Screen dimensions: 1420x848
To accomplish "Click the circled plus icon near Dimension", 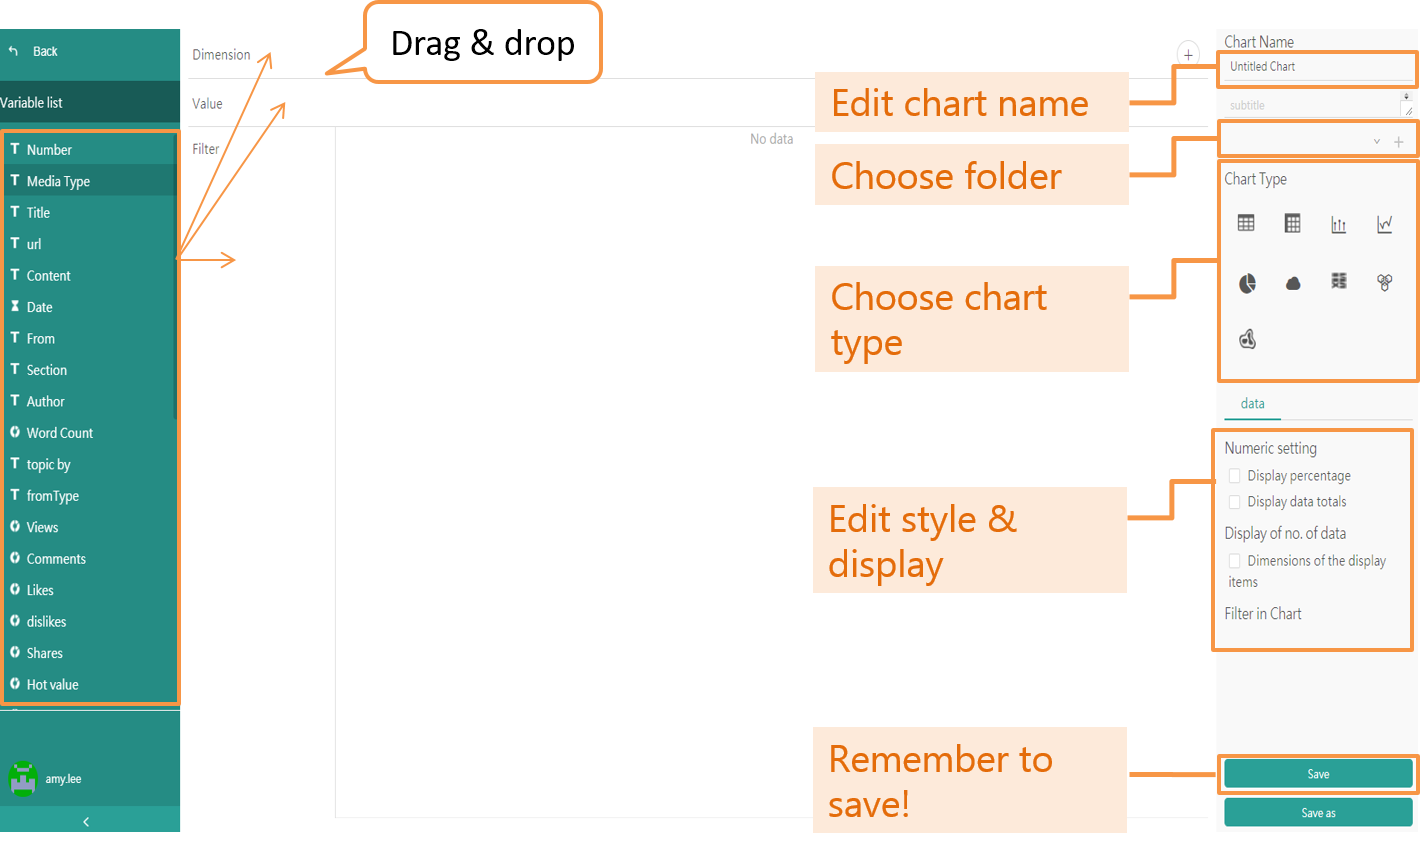I will 1188,55.
